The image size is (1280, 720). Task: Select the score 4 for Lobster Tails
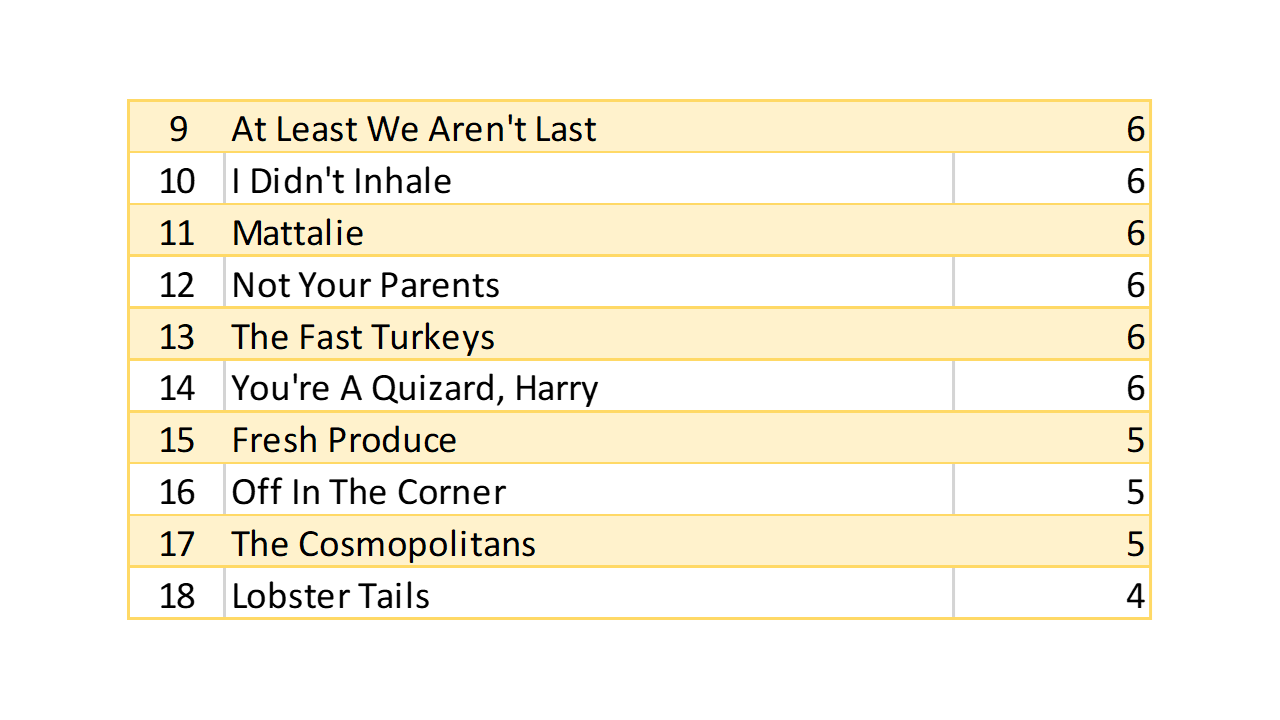pyautogui.click(x=1134, y=596)
